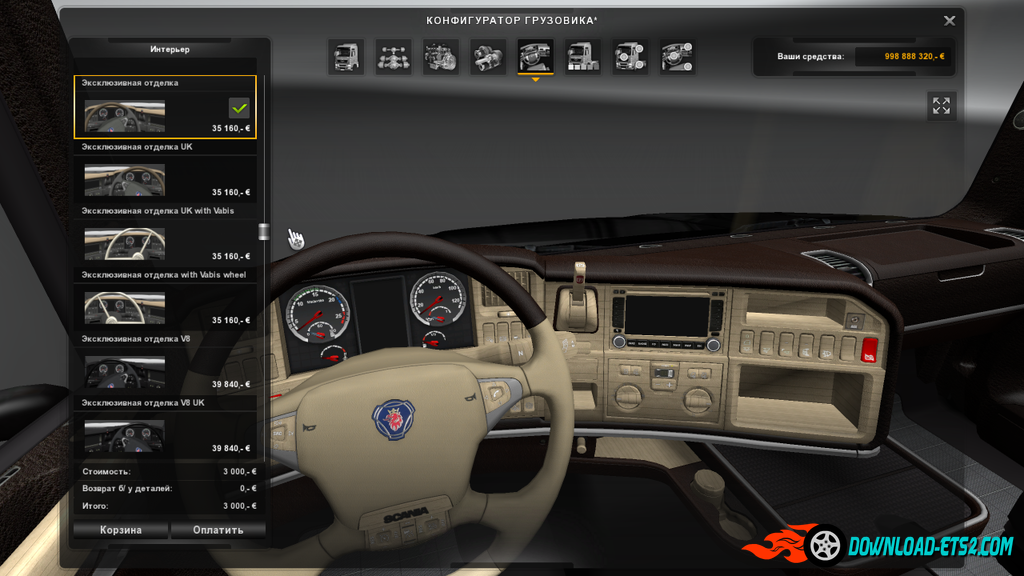This screenshot has width=1024, height=576.
Task: Select Эксклюзивная отделка with Vabis wheel
Action: click(x=165, y=300)
